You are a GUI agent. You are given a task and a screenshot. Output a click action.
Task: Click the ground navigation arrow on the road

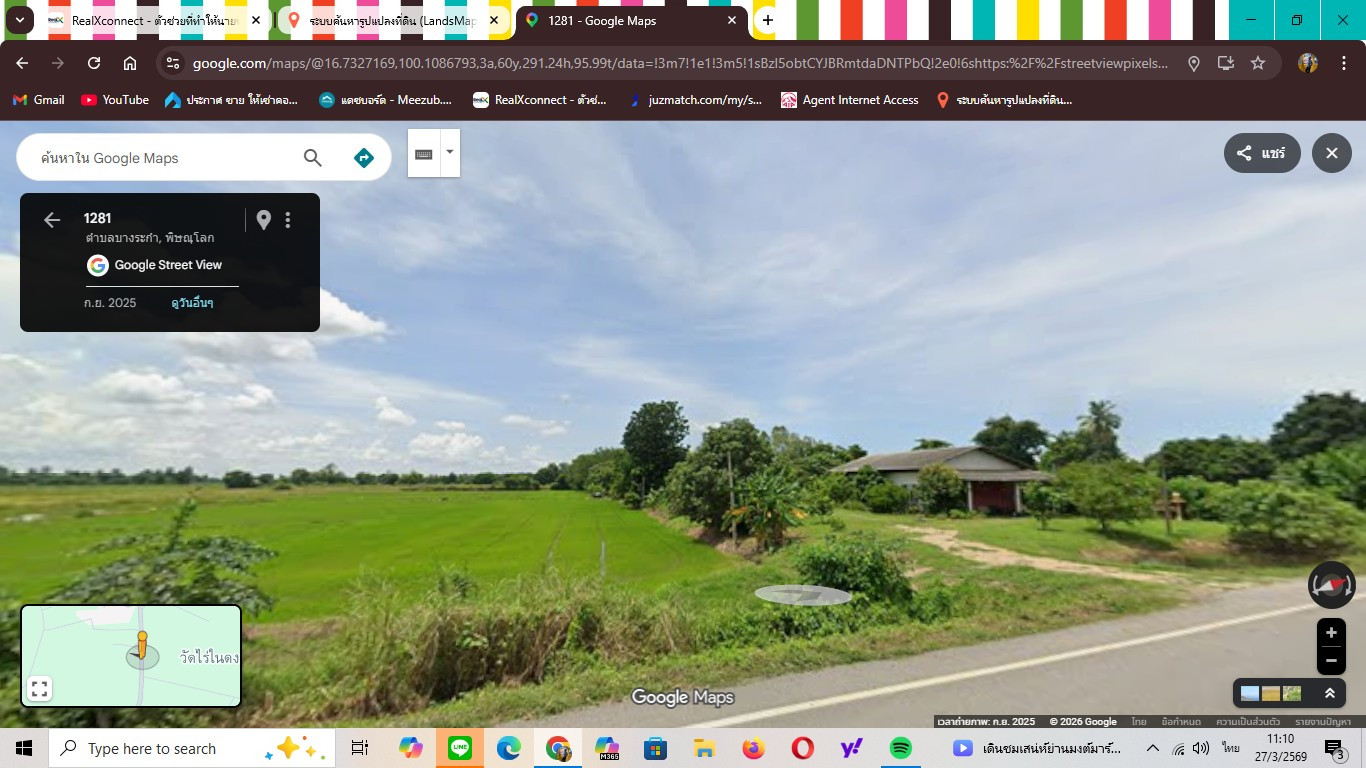click(x=803, y=595)
